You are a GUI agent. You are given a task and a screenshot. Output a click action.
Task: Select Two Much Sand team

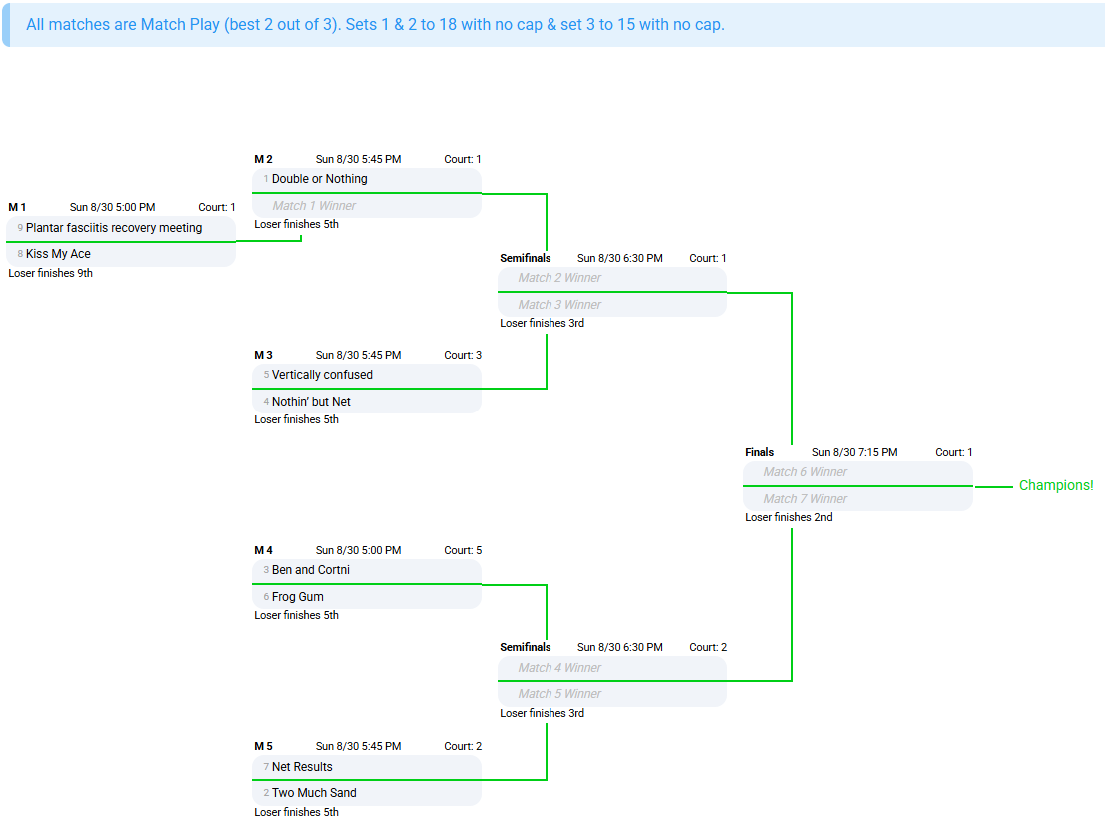(x=366, y=793)
